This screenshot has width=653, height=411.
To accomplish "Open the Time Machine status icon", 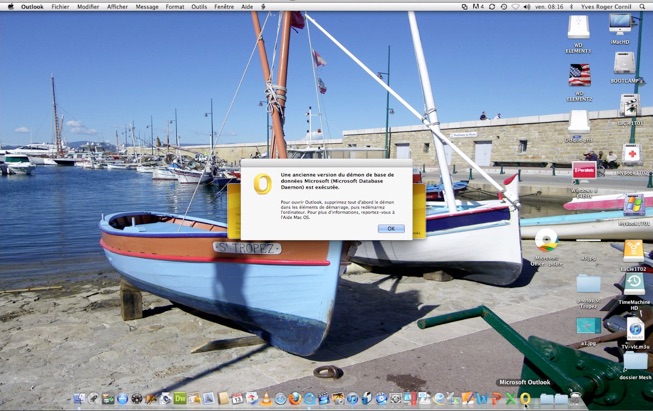I will click(504, 7).
